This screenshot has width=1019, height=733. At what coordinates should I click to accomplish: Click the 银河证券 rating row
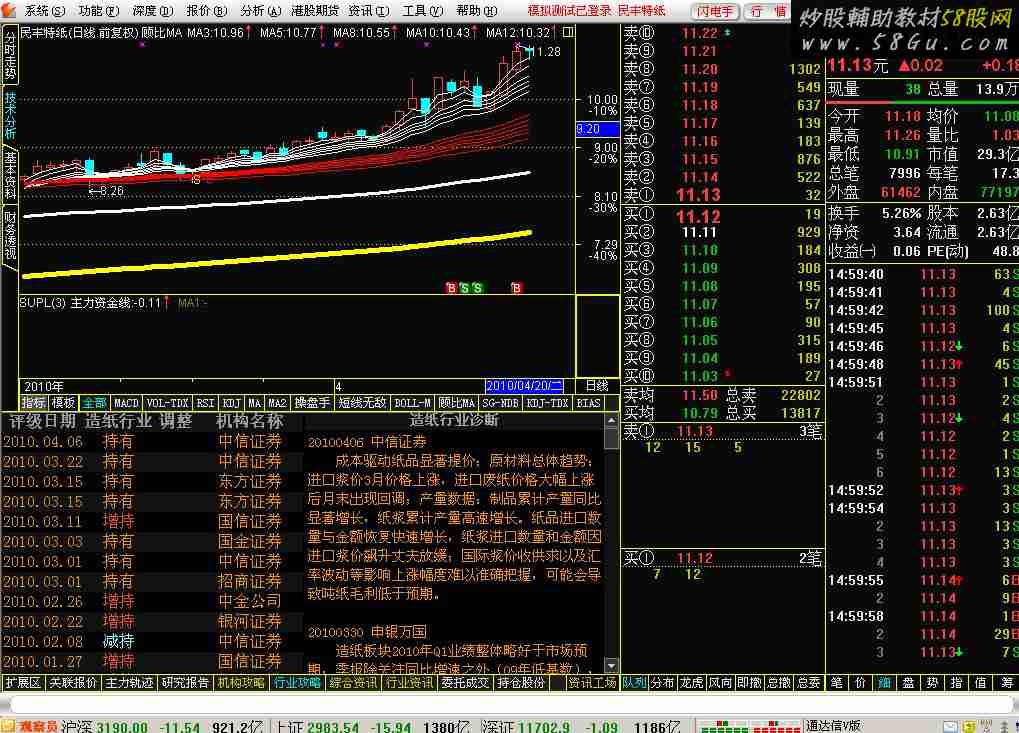point(151,621)
